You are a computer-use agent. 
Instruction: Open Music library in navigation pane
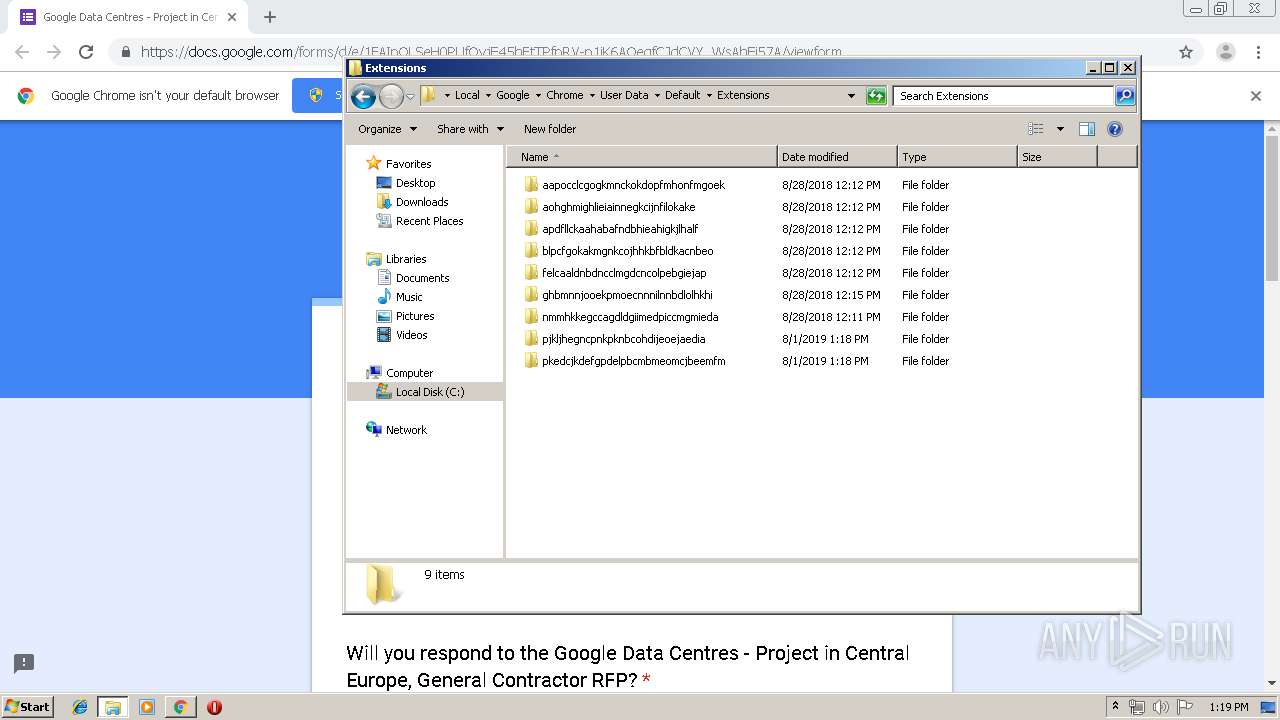pyautogui.click(x=409, y=297)
